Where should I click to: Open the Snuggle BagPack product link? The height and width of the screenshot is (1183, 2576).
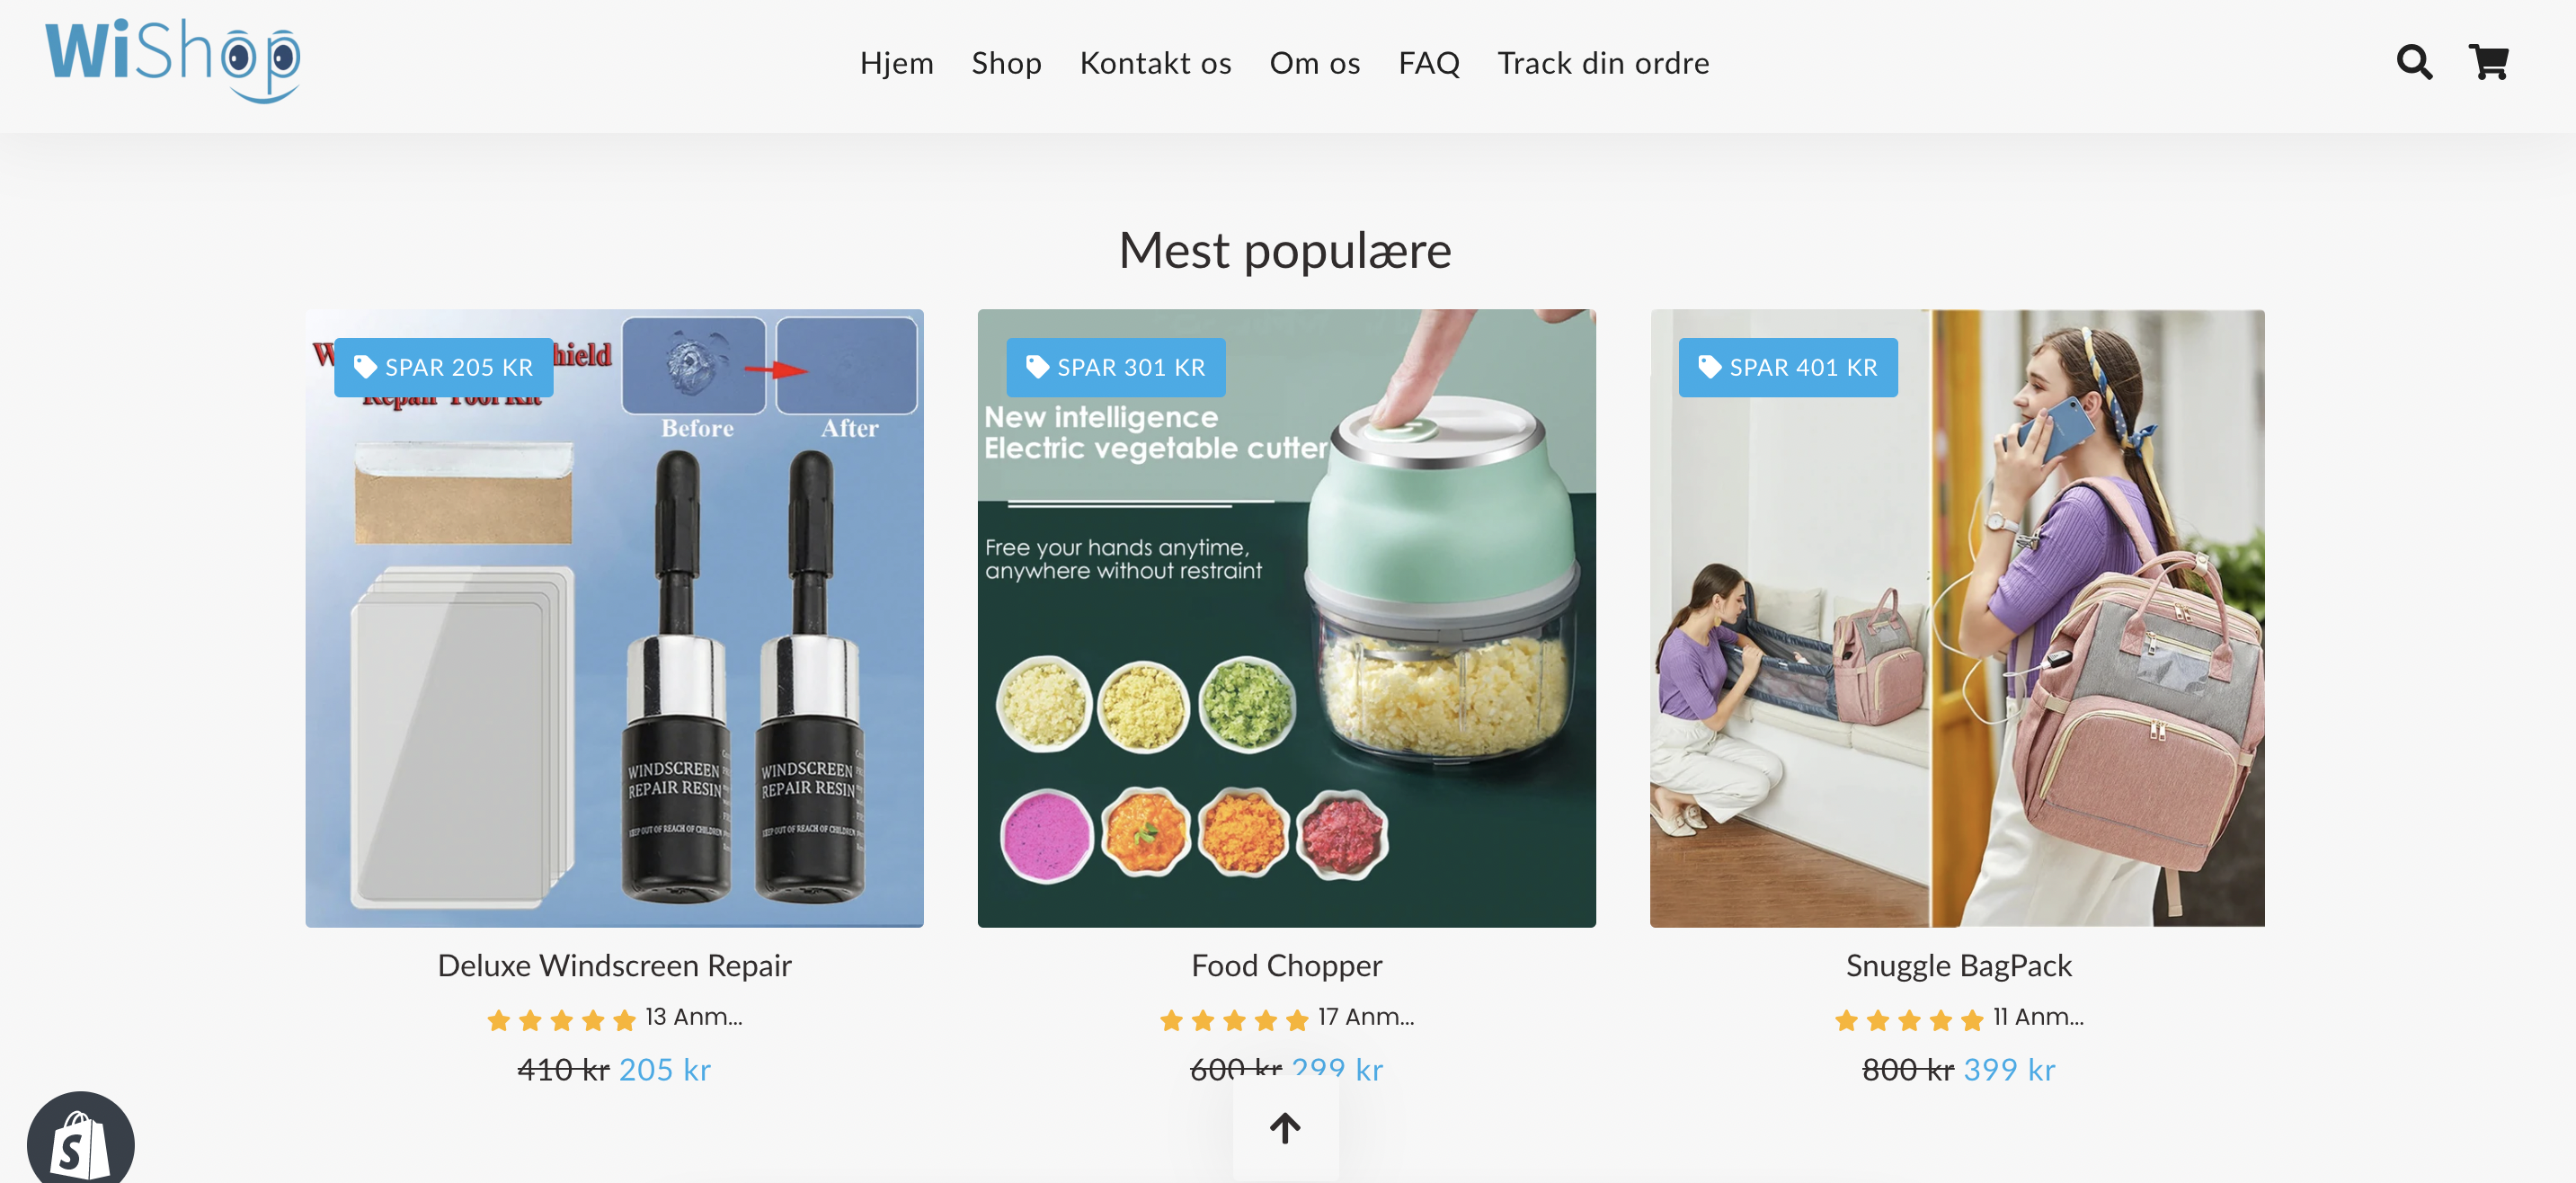click(x=1958, y=965)
